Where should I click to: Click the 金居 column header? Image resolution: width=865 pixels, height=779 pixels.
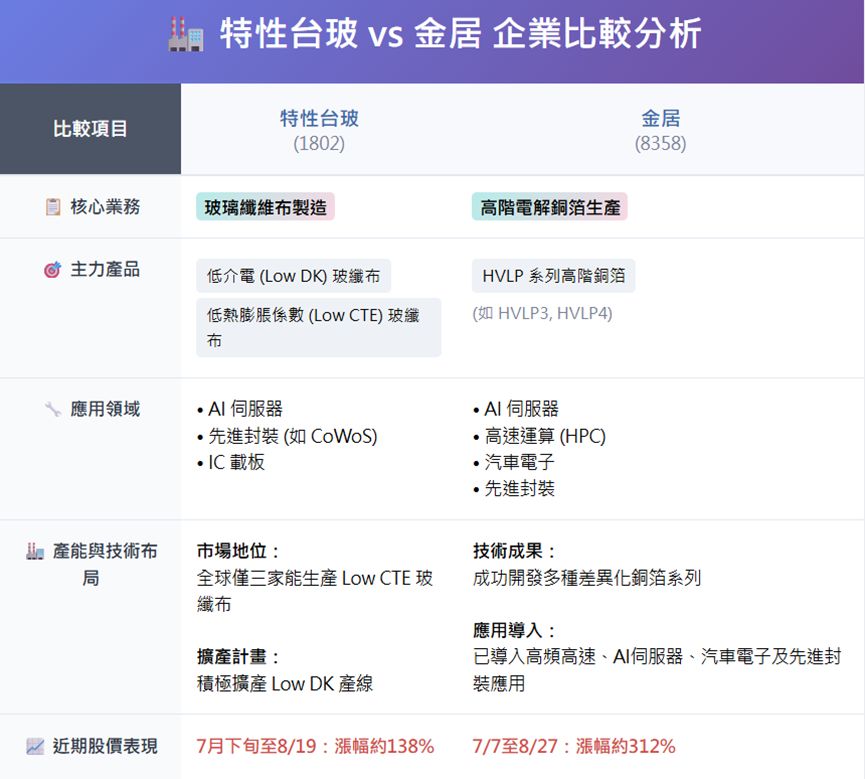pos(660,119)
